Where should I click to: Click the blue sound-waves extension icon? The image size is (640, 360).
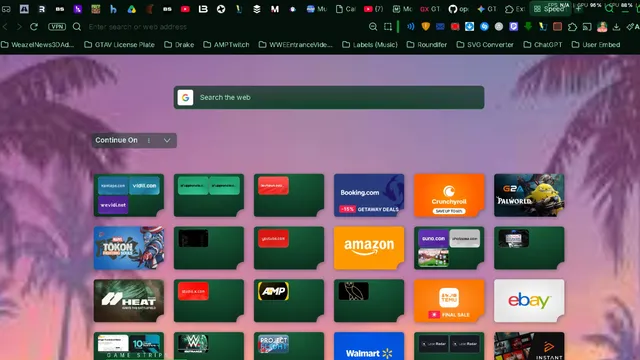click(x=410, y=27)
